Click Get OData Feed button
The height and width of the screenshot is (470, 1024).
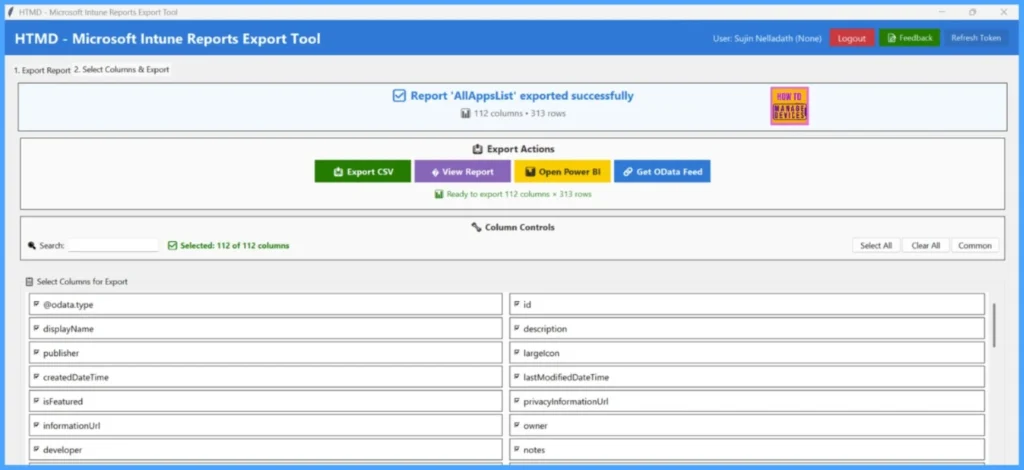pos(662,172)
